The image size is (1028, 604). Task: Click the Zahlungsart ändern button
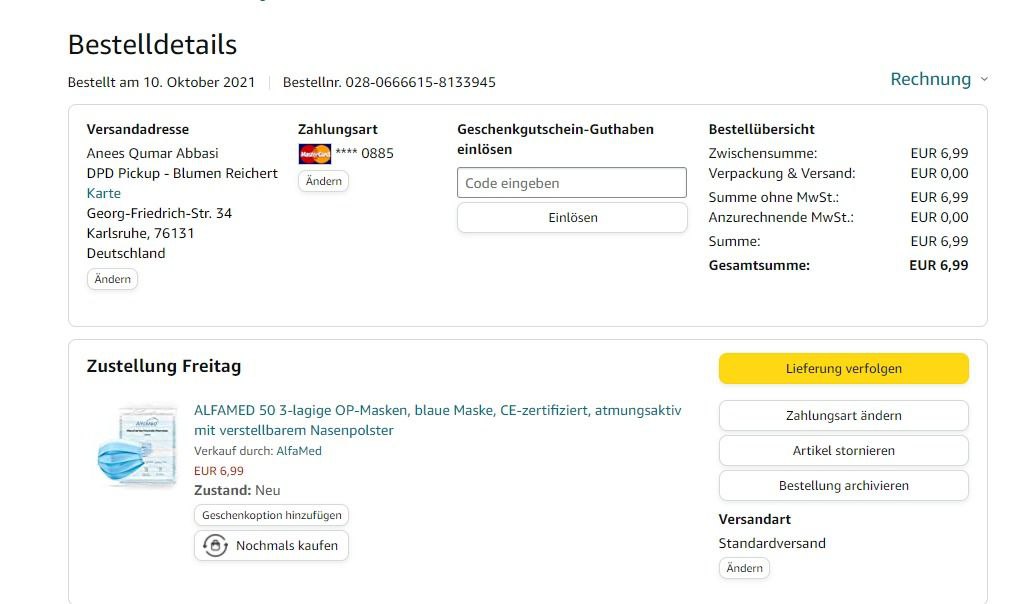click(843, 416)
